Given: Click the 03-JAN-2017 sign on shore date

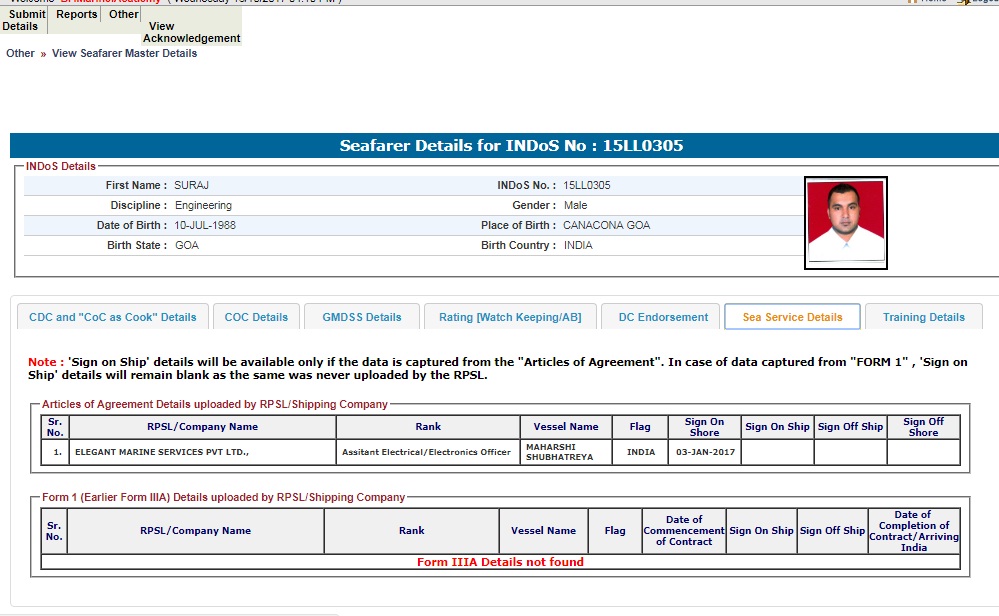Looking at the screenshot, I should click(704, 452).
